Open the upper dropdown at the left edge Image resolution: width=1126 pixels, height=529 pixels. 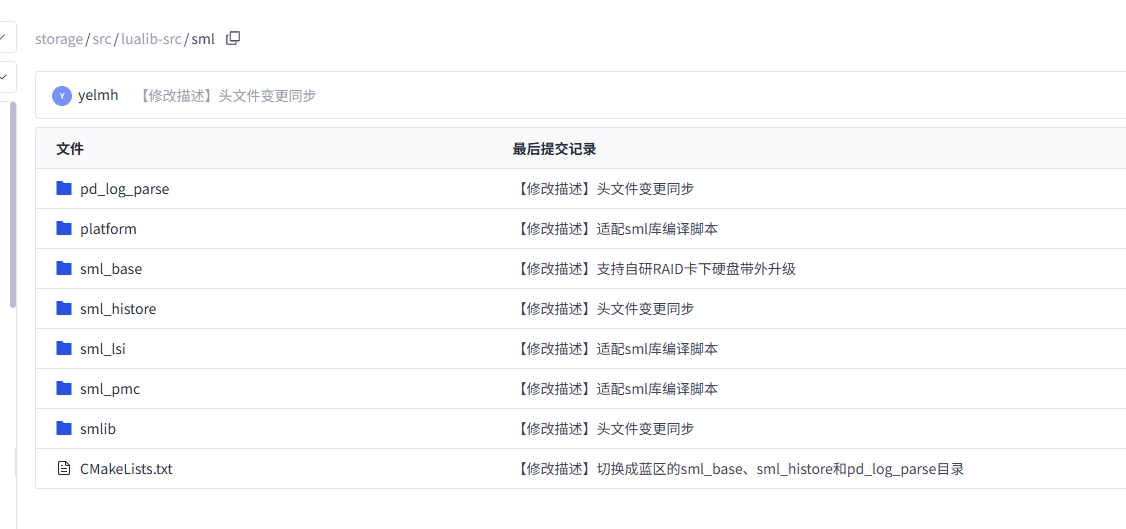5,38
